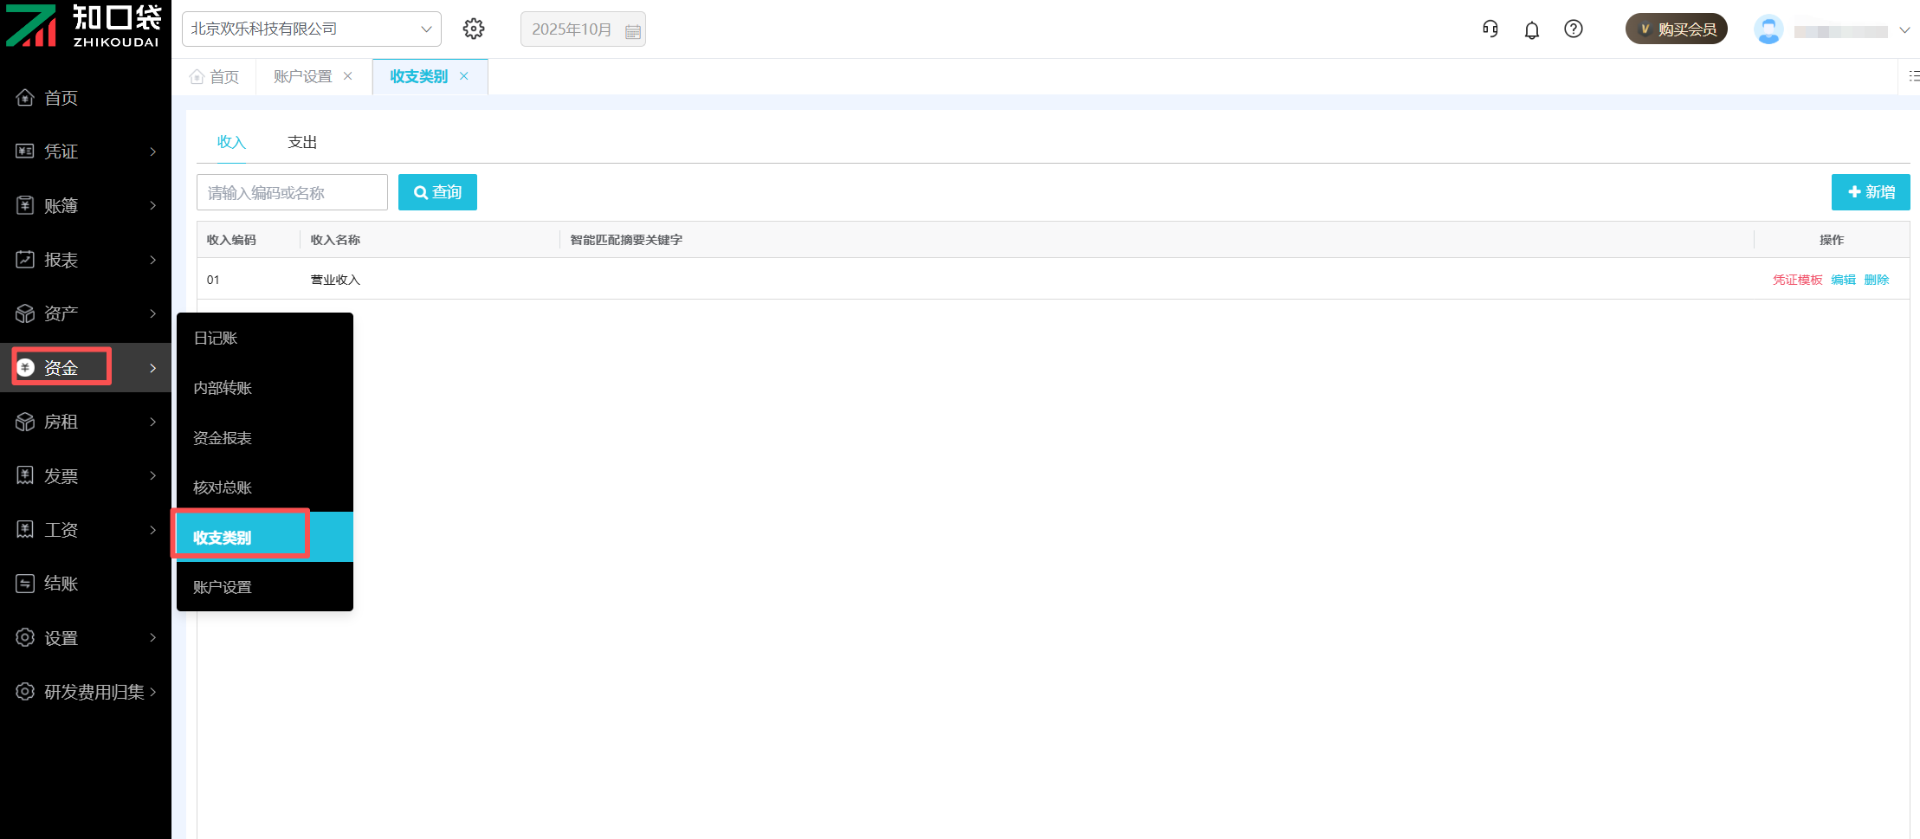Switch to the 支出 tab
Screen dimensions: 1920x839
point(302,142)
